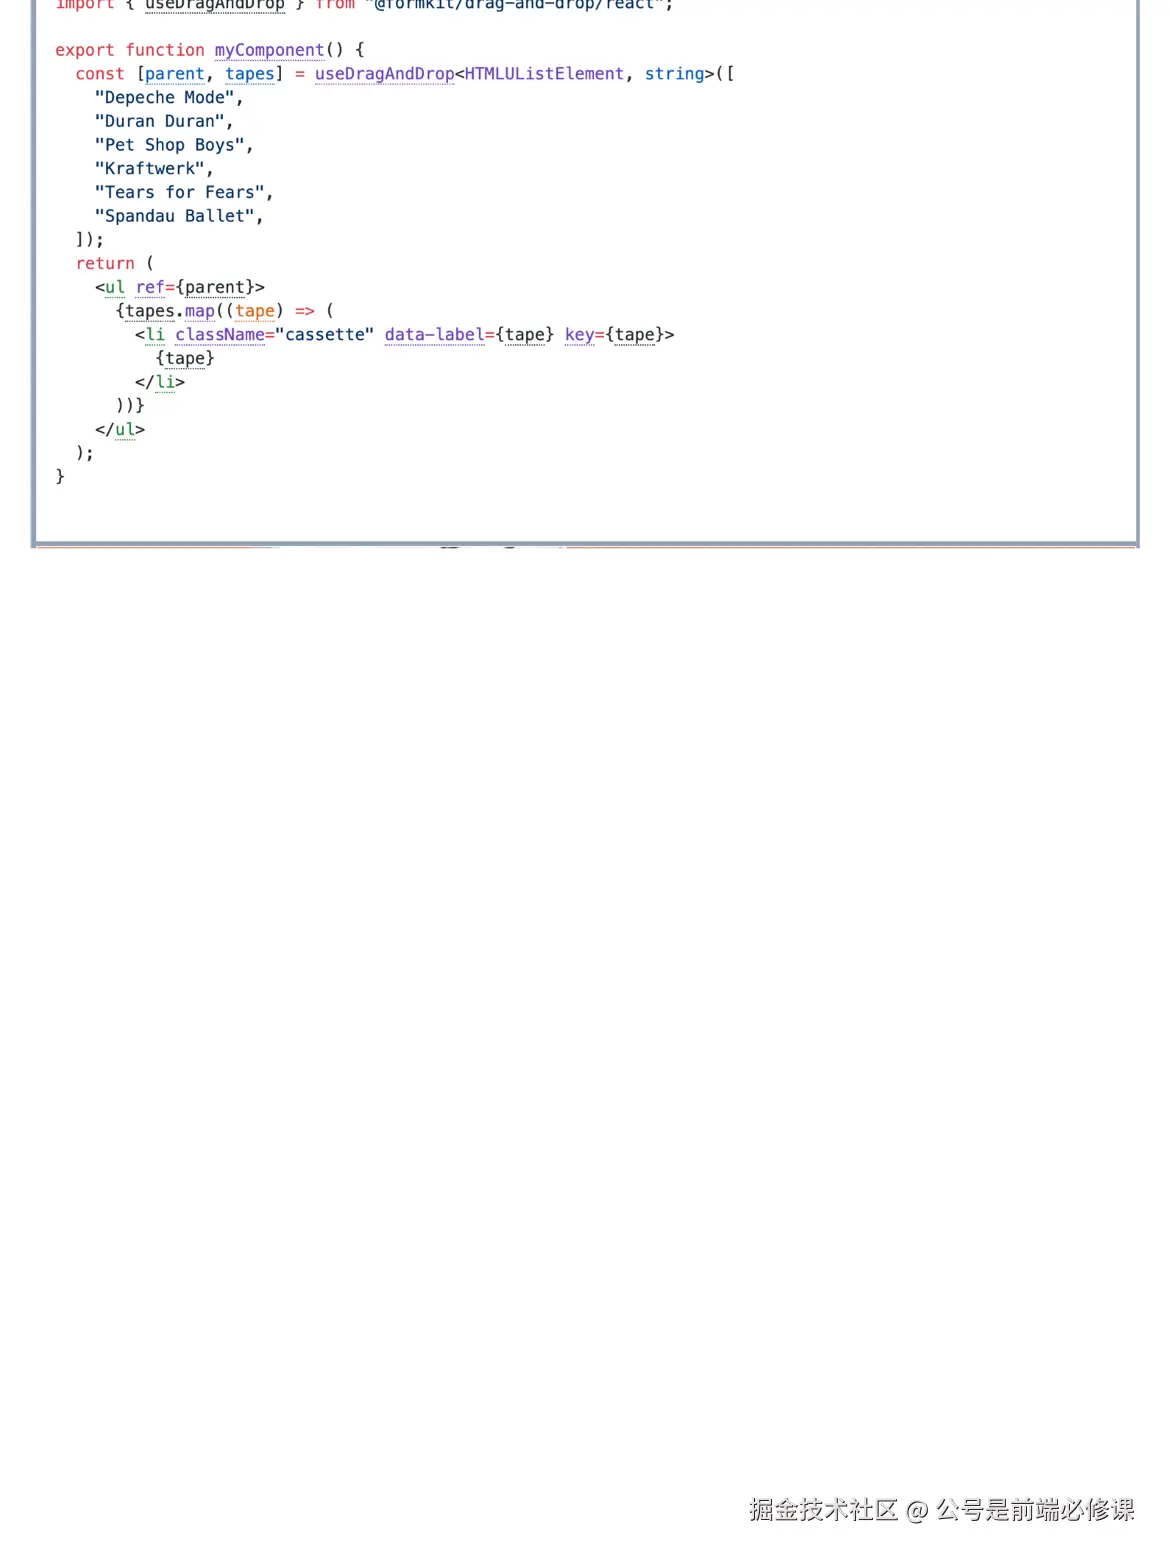Select the "Pet Shop Boys" string
The height and width of the screenshot is (1559, 1170).
[169, 146]
